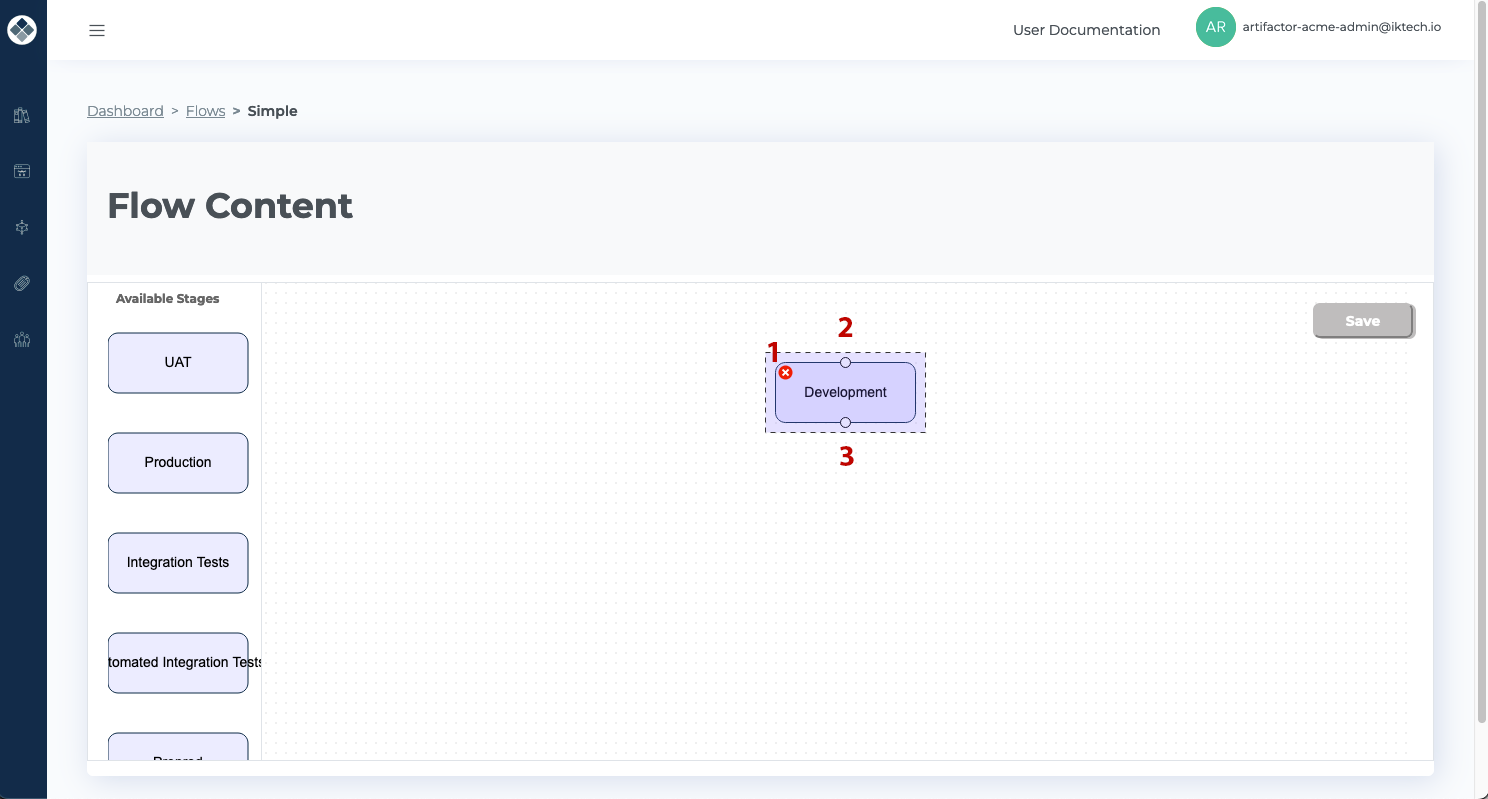Select the Production stage card

(177, 462)
